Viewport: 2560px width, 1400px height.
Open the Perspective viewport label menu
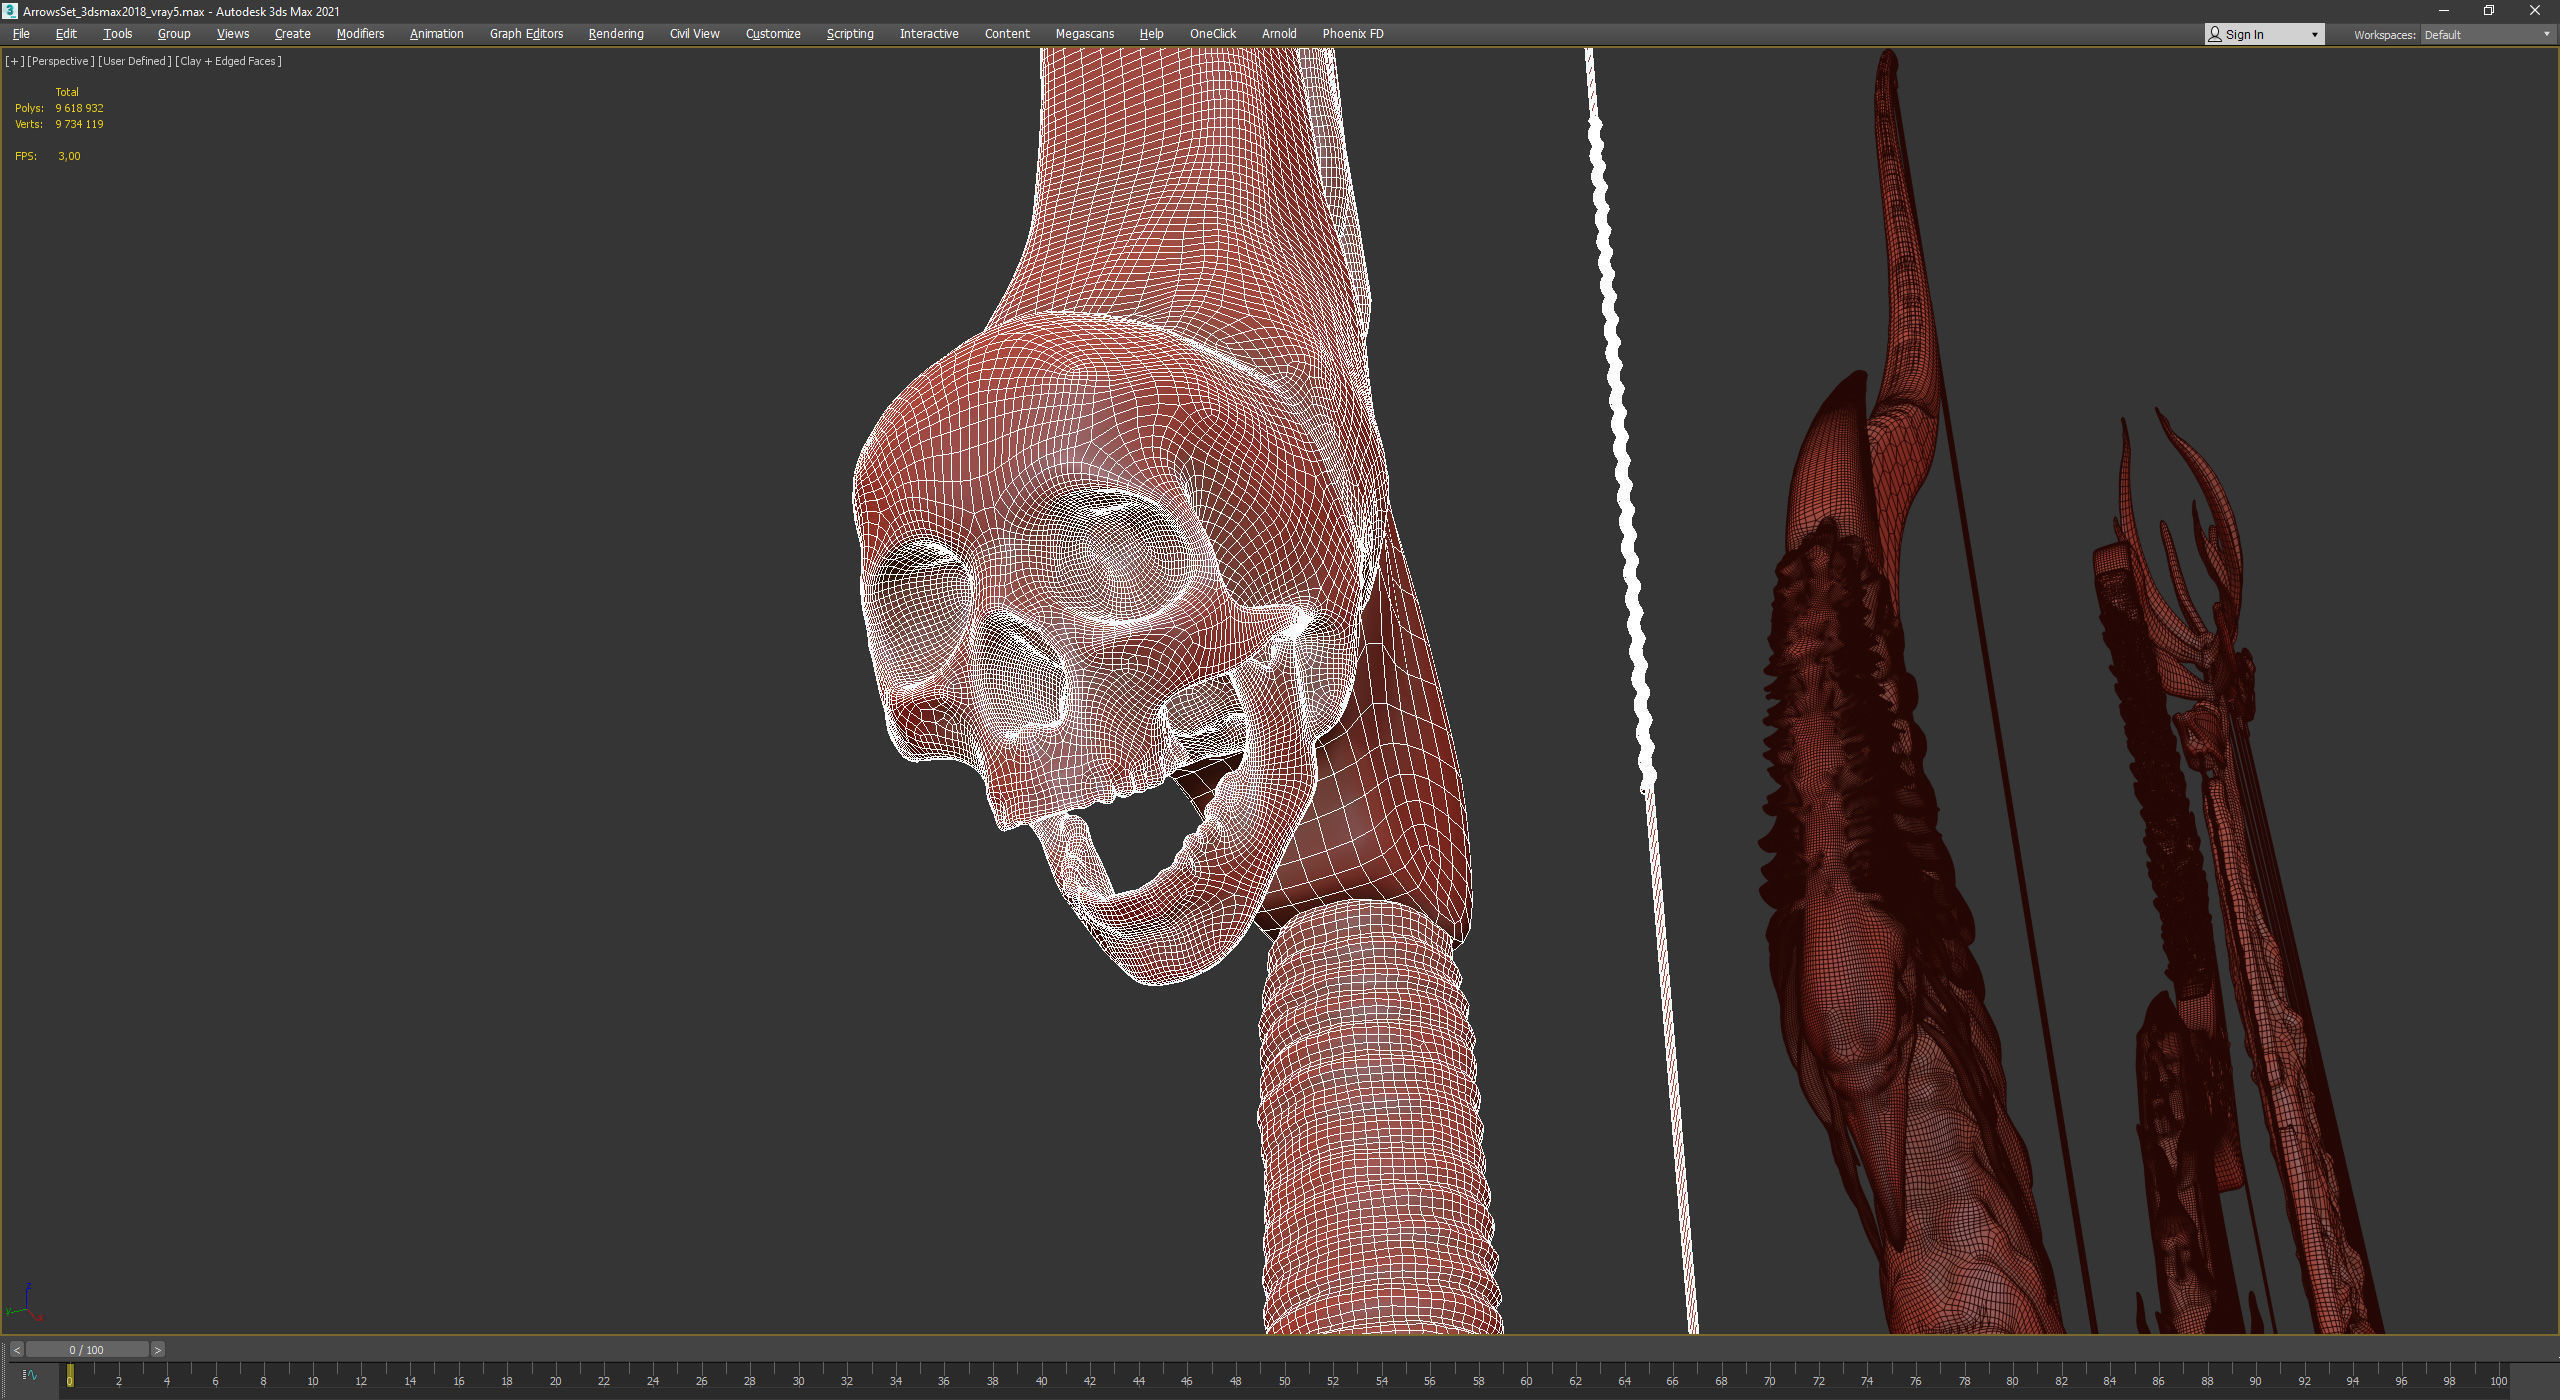point(60,61)
